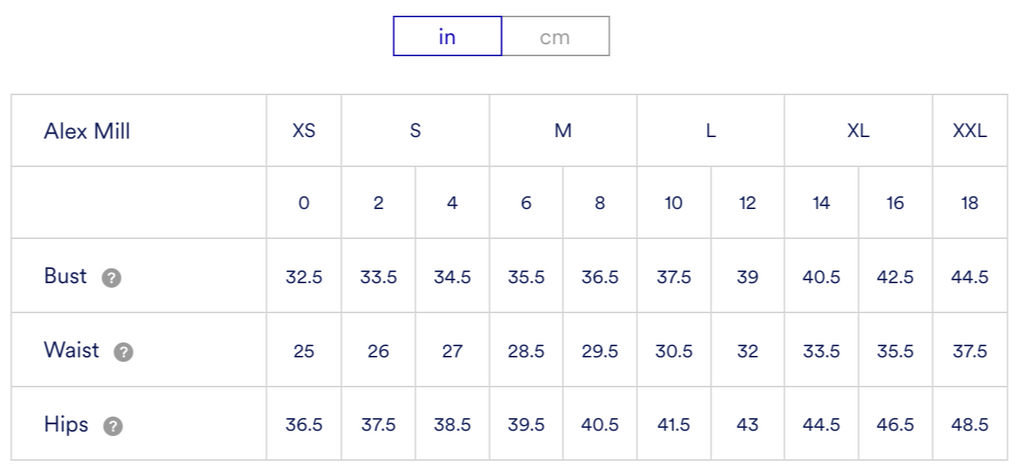Click the Bust row label
The image size is (1024, 472).
pyautogui.click(x=66, y=276)
